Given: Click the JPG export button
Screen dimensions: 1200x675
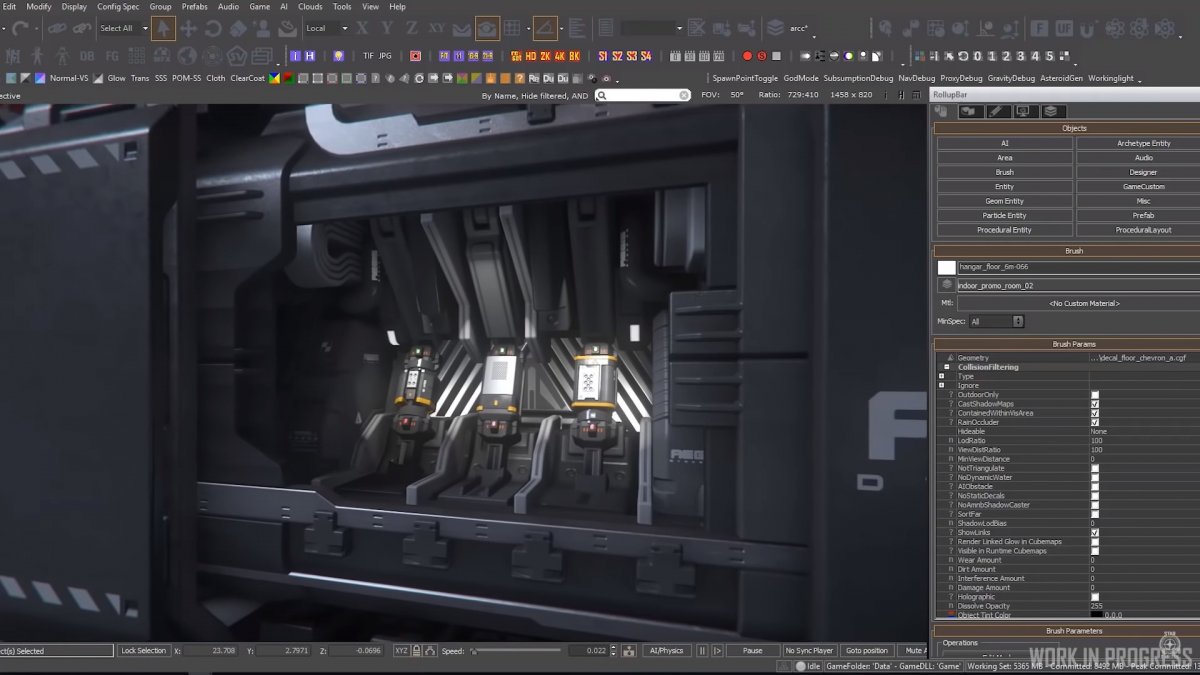Looking at the screenshot, I should pos(385,56).
